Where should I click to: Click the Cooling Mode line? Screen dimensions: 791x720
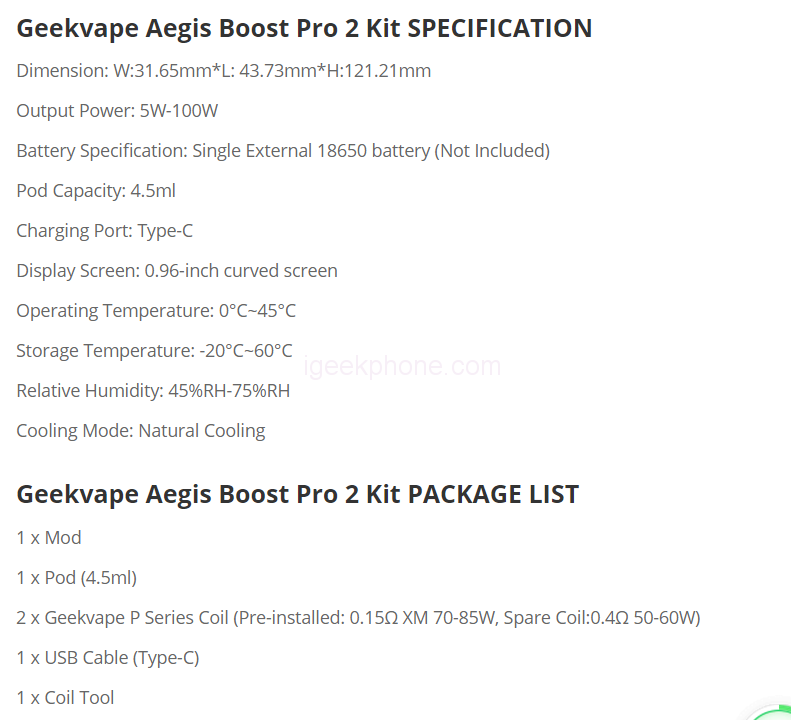141,431
